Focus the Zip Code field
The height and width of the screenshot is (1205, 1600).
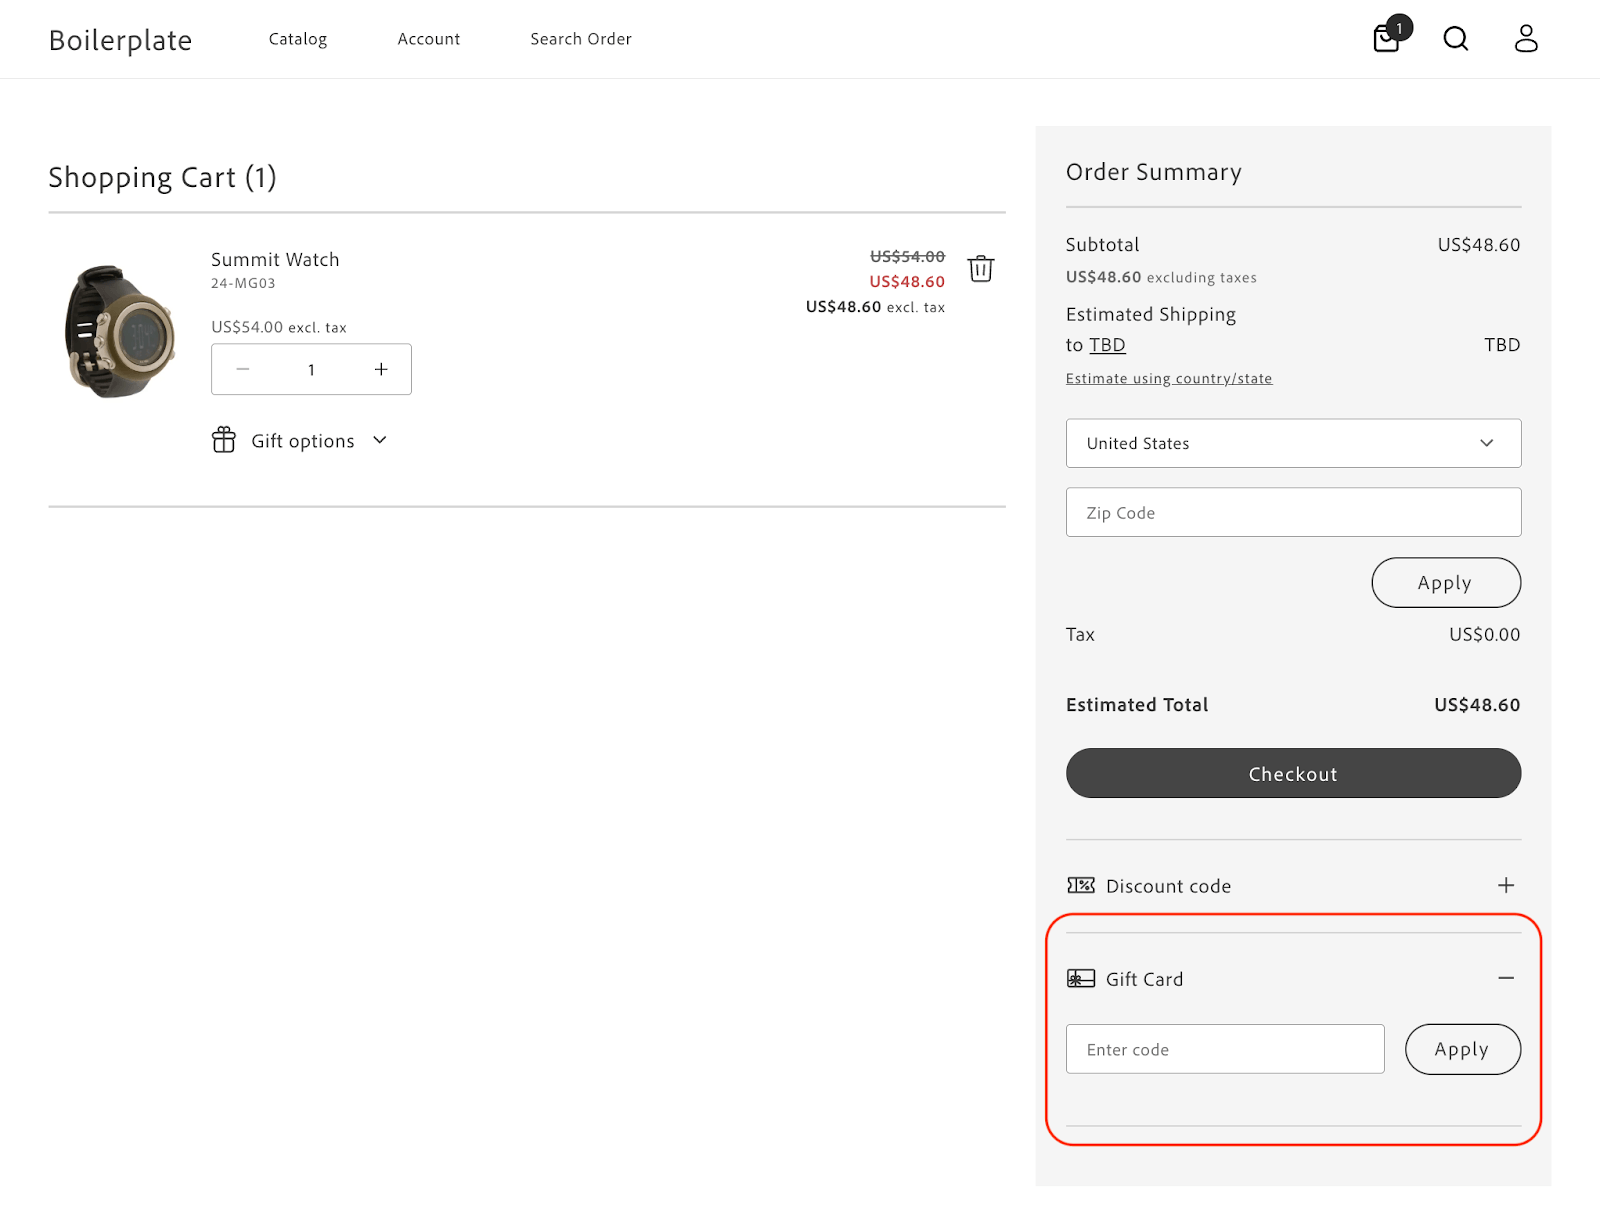tap(1293, 512)
